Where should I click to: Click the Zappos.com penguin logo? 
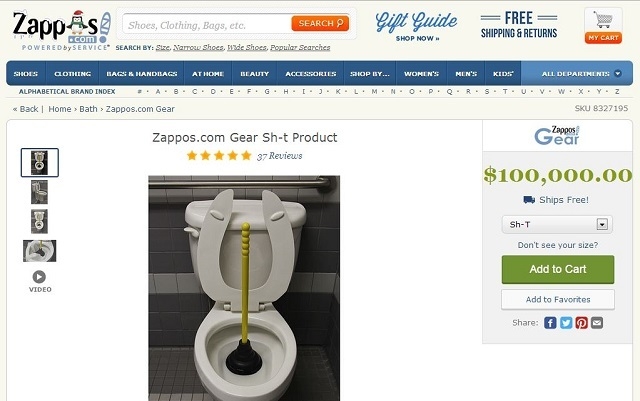click(61, 30)
